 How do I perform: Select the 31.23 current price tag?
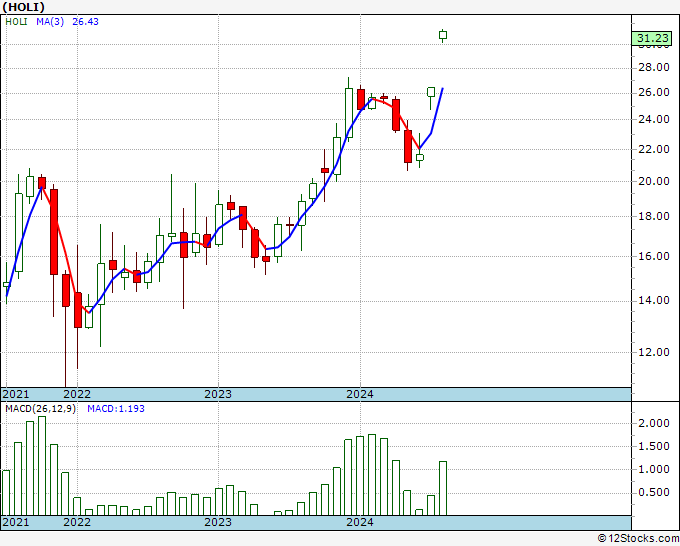(x=653, y=38)
